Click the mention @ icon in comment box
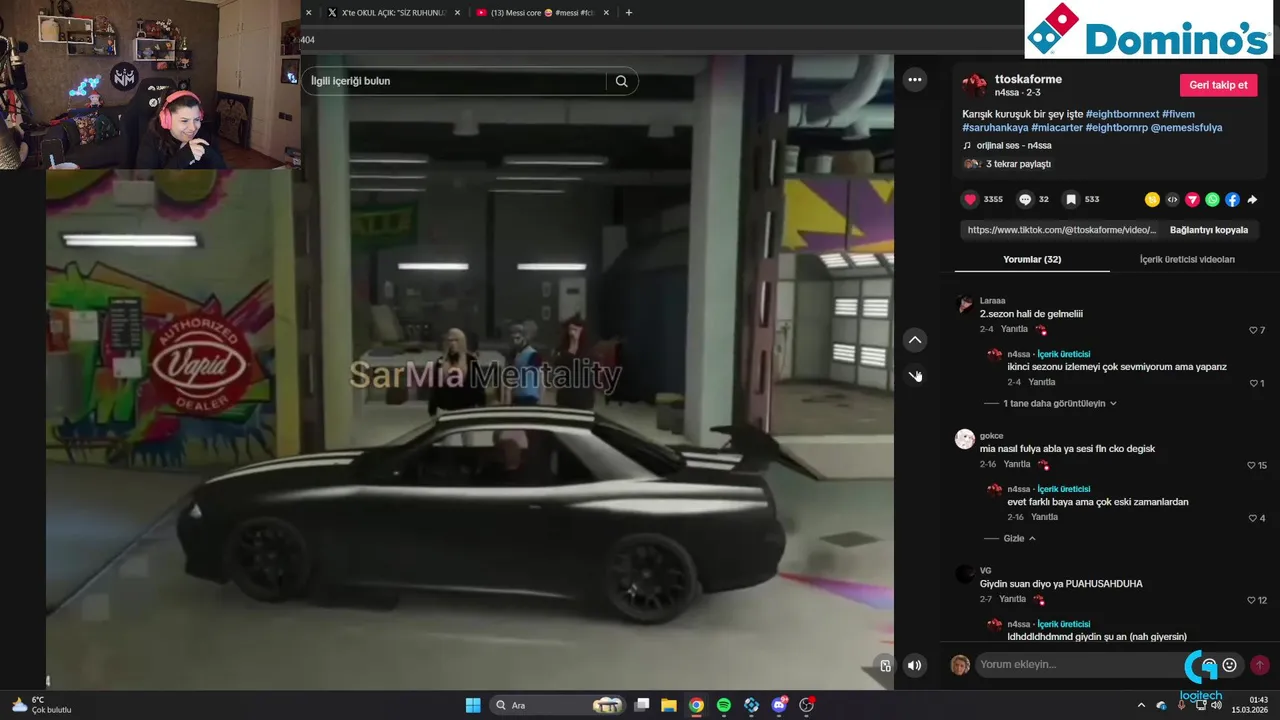The height and width of the screenshot is (720, 1280). [1208, 665]
